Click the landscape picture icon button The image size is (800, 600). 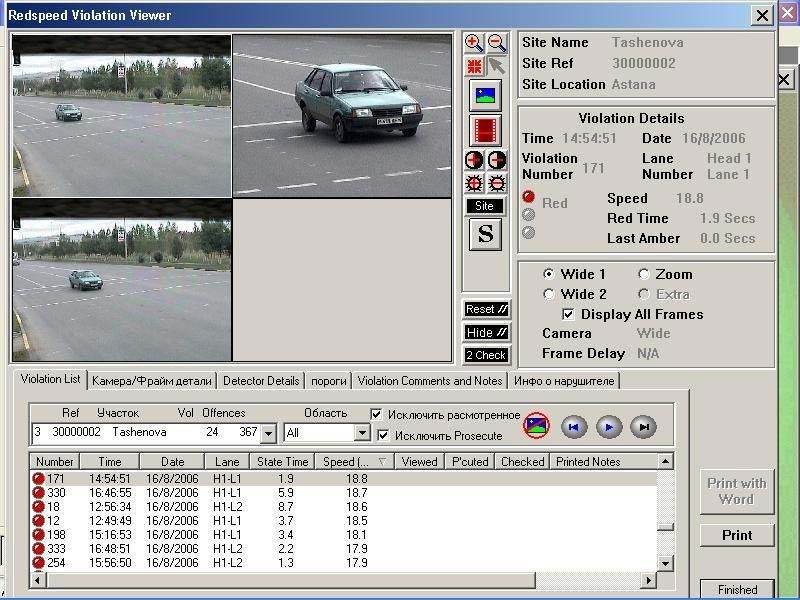click(485, 95)
